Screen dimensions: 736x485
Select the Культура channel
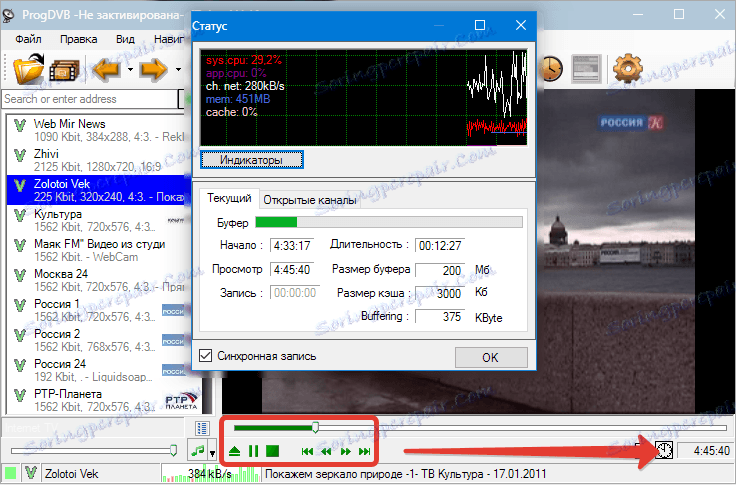tap(96, 220)
